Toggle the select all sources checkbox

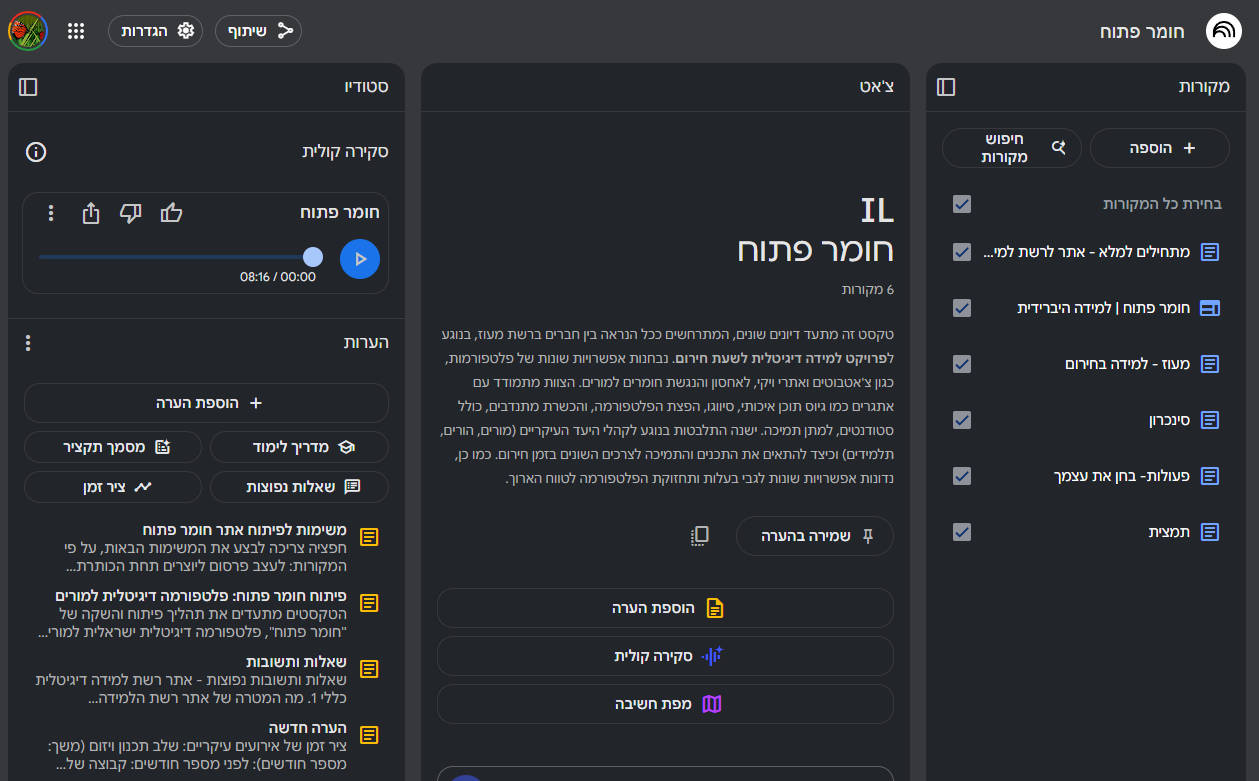pos(962,204)
